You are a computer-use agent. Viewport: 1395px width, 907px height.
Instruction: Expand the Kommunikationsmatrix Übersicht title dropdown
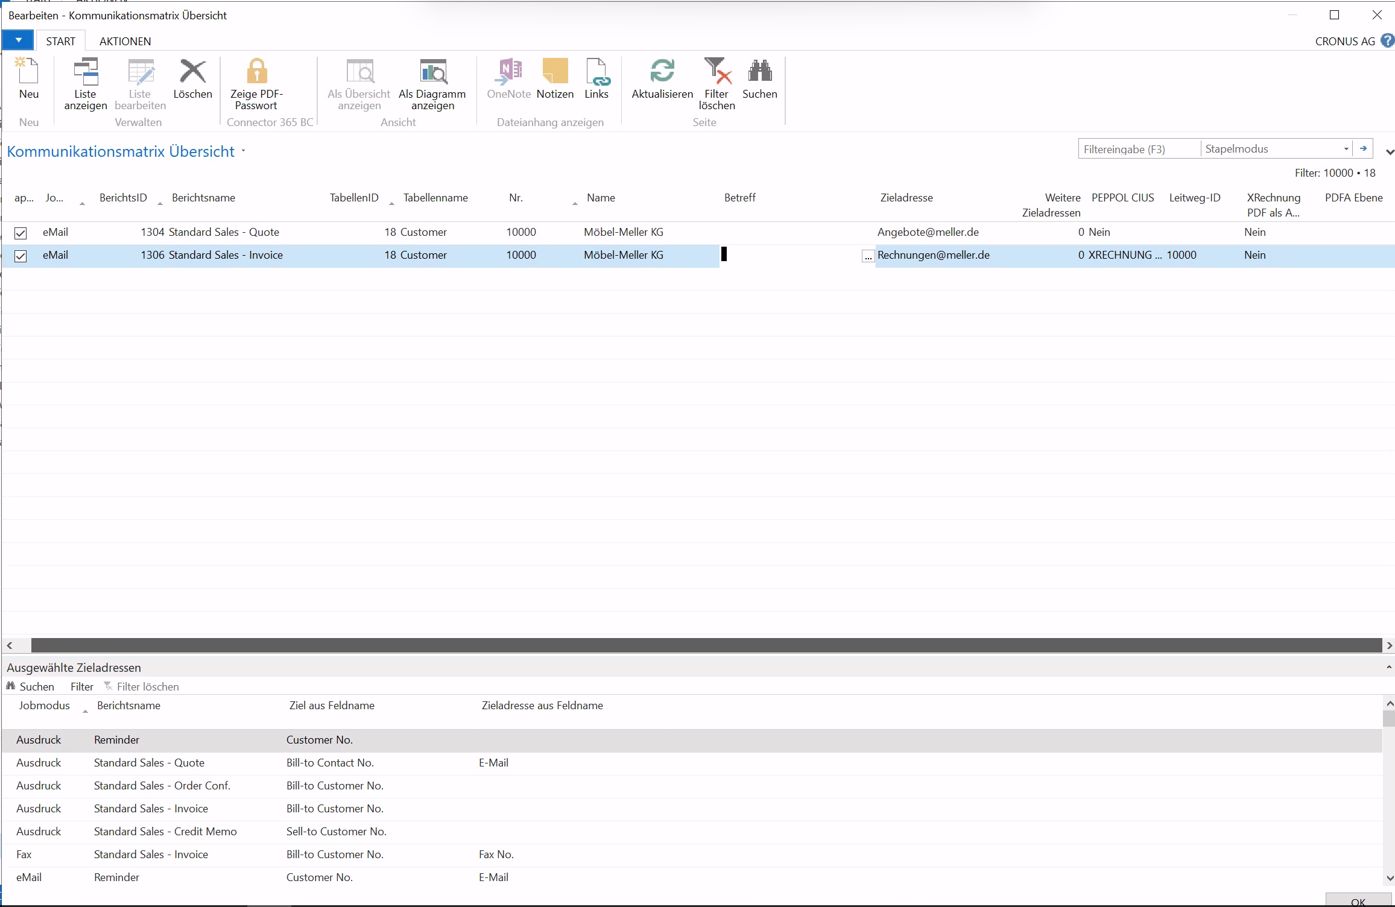point(243,152)
